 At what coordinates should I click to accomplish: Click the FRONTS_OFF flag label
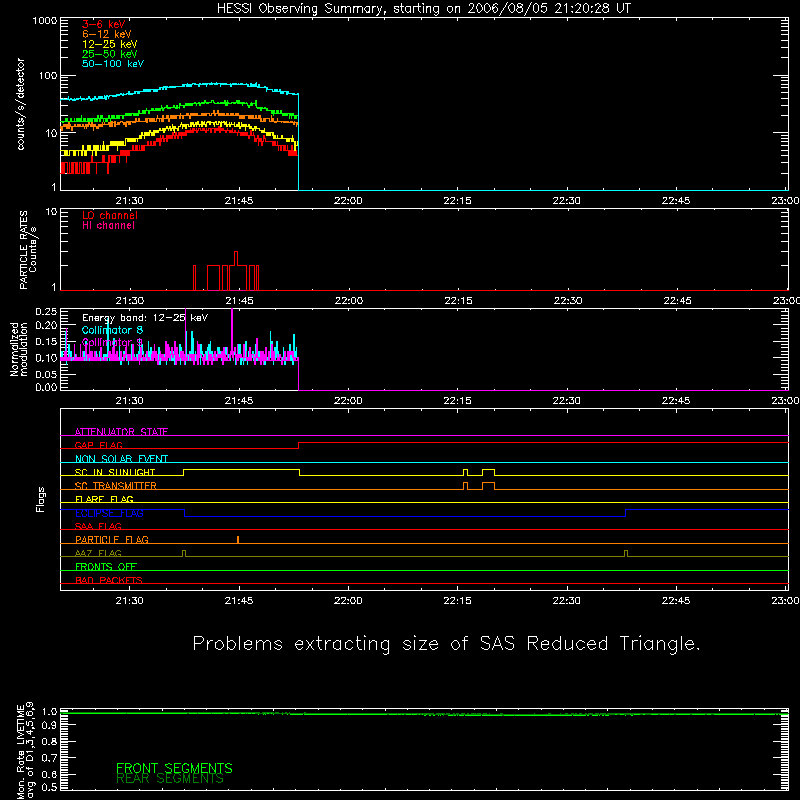(x=106, y=566)
